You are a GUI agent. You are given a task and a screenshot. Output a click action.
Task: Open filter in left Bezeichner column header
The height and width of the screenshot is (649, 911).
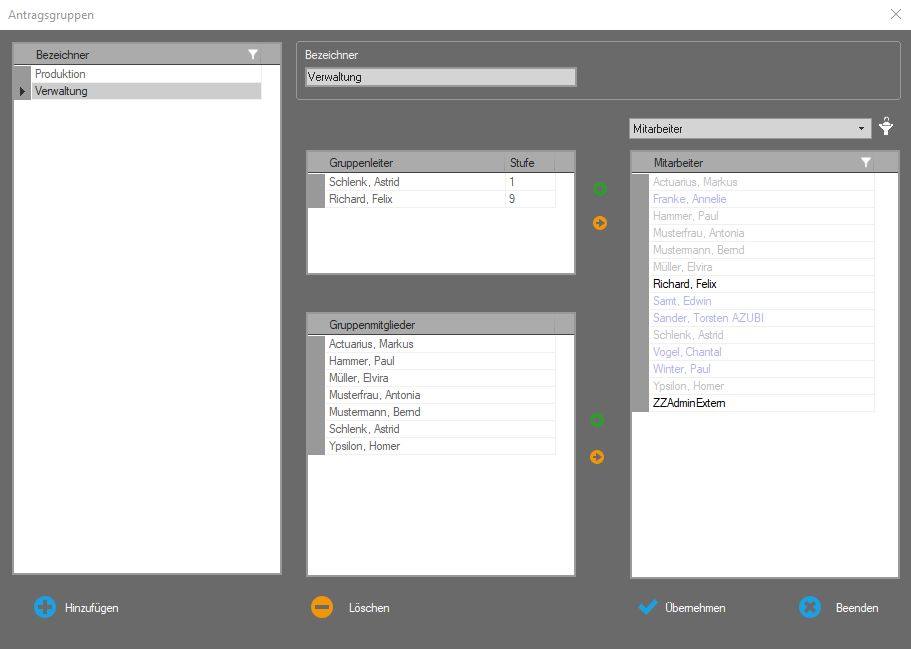point(253,55)
